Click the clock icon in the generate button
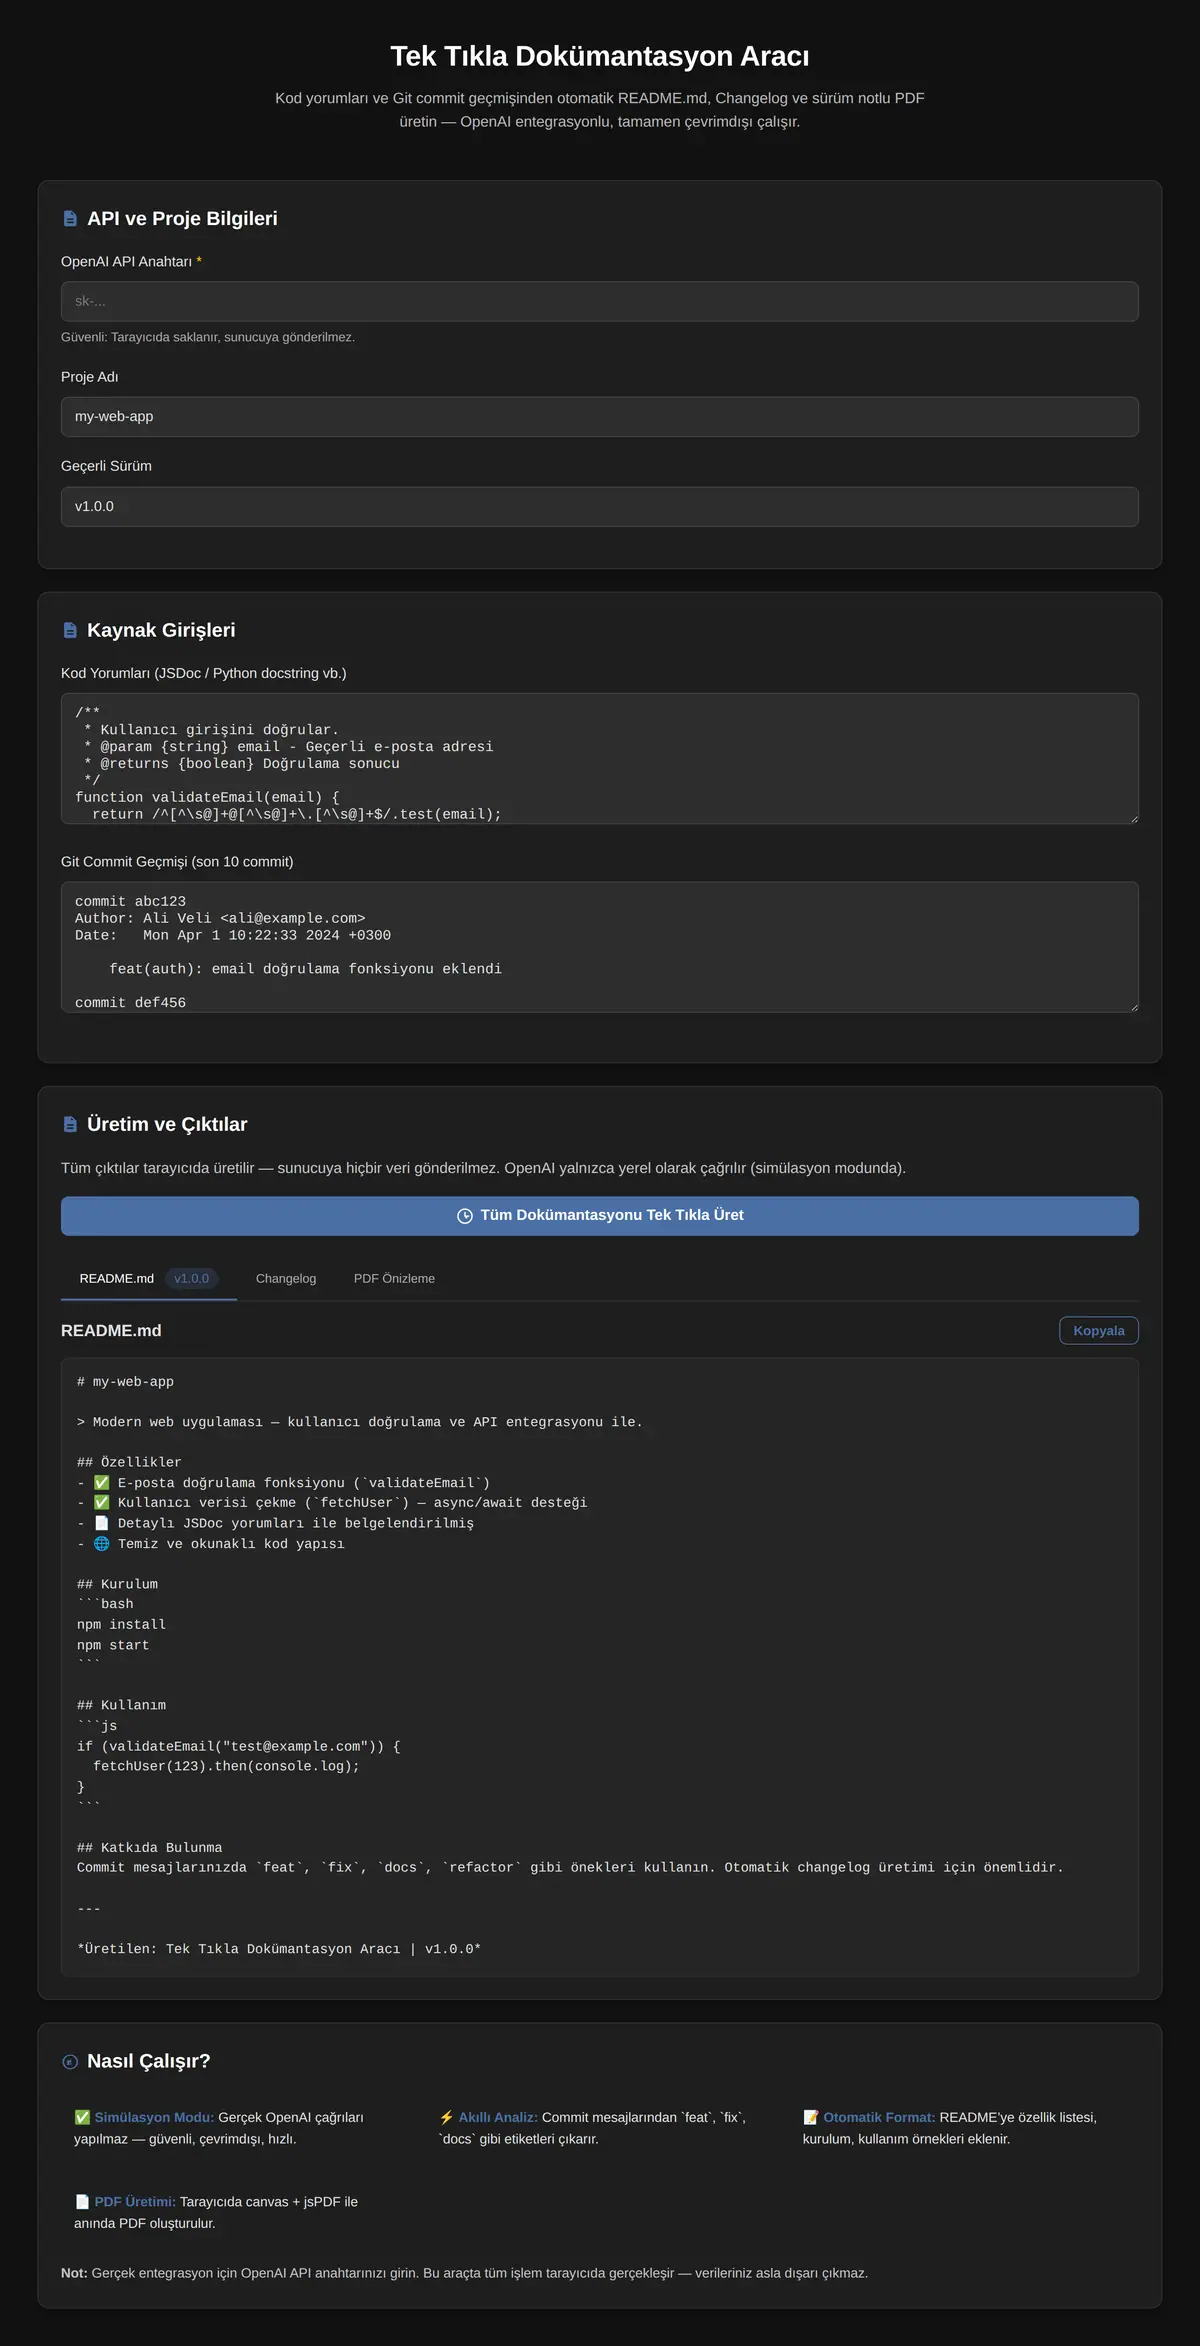Viewport: 1200px width, 2346px height. point(465,1216)
